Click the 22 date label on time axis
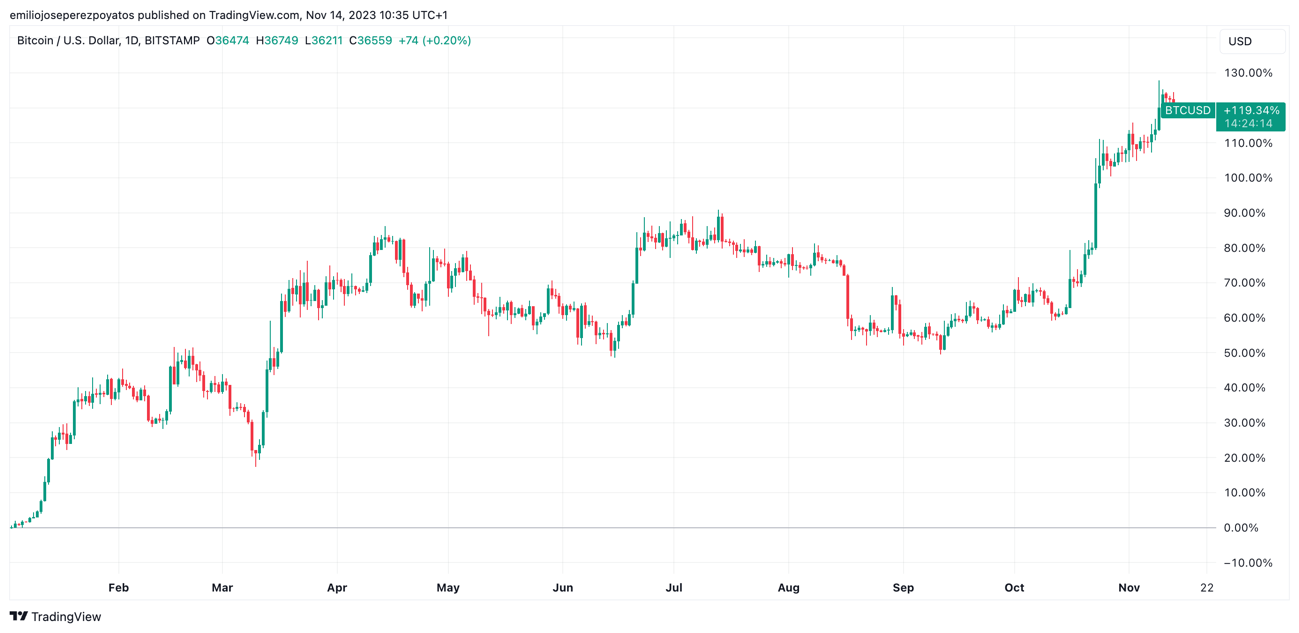The height and width of the screenshot is (633, 1299). tap(1207, 588)
